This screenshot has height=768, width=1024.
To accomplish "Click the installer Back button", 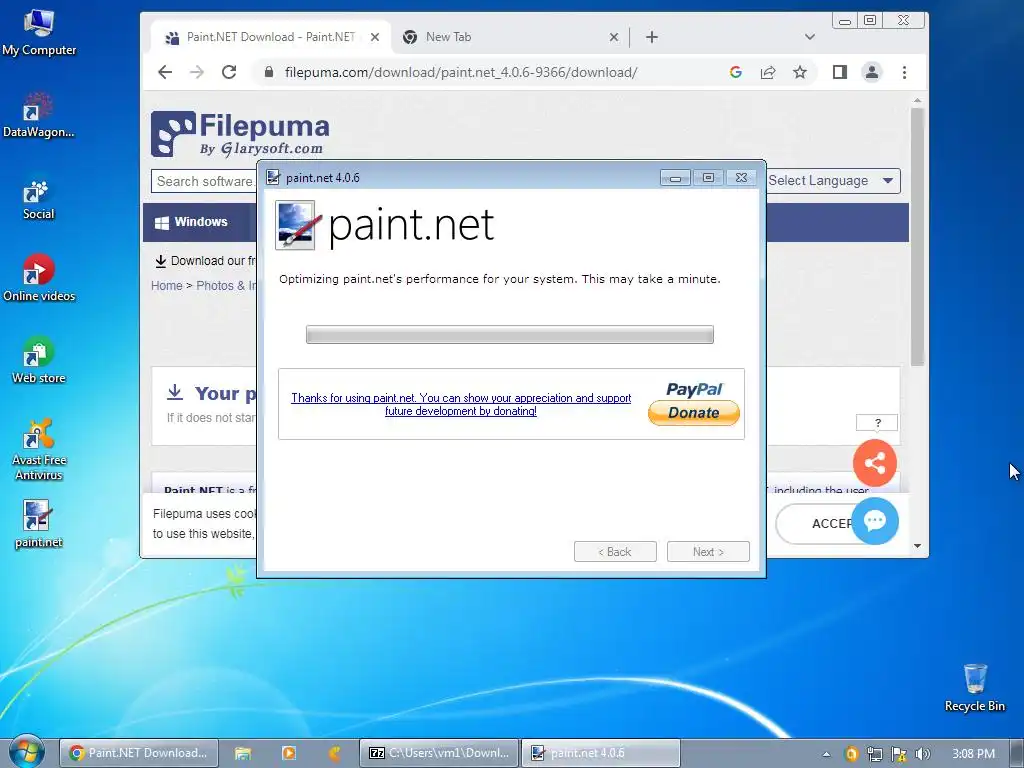I will (615, 552).
